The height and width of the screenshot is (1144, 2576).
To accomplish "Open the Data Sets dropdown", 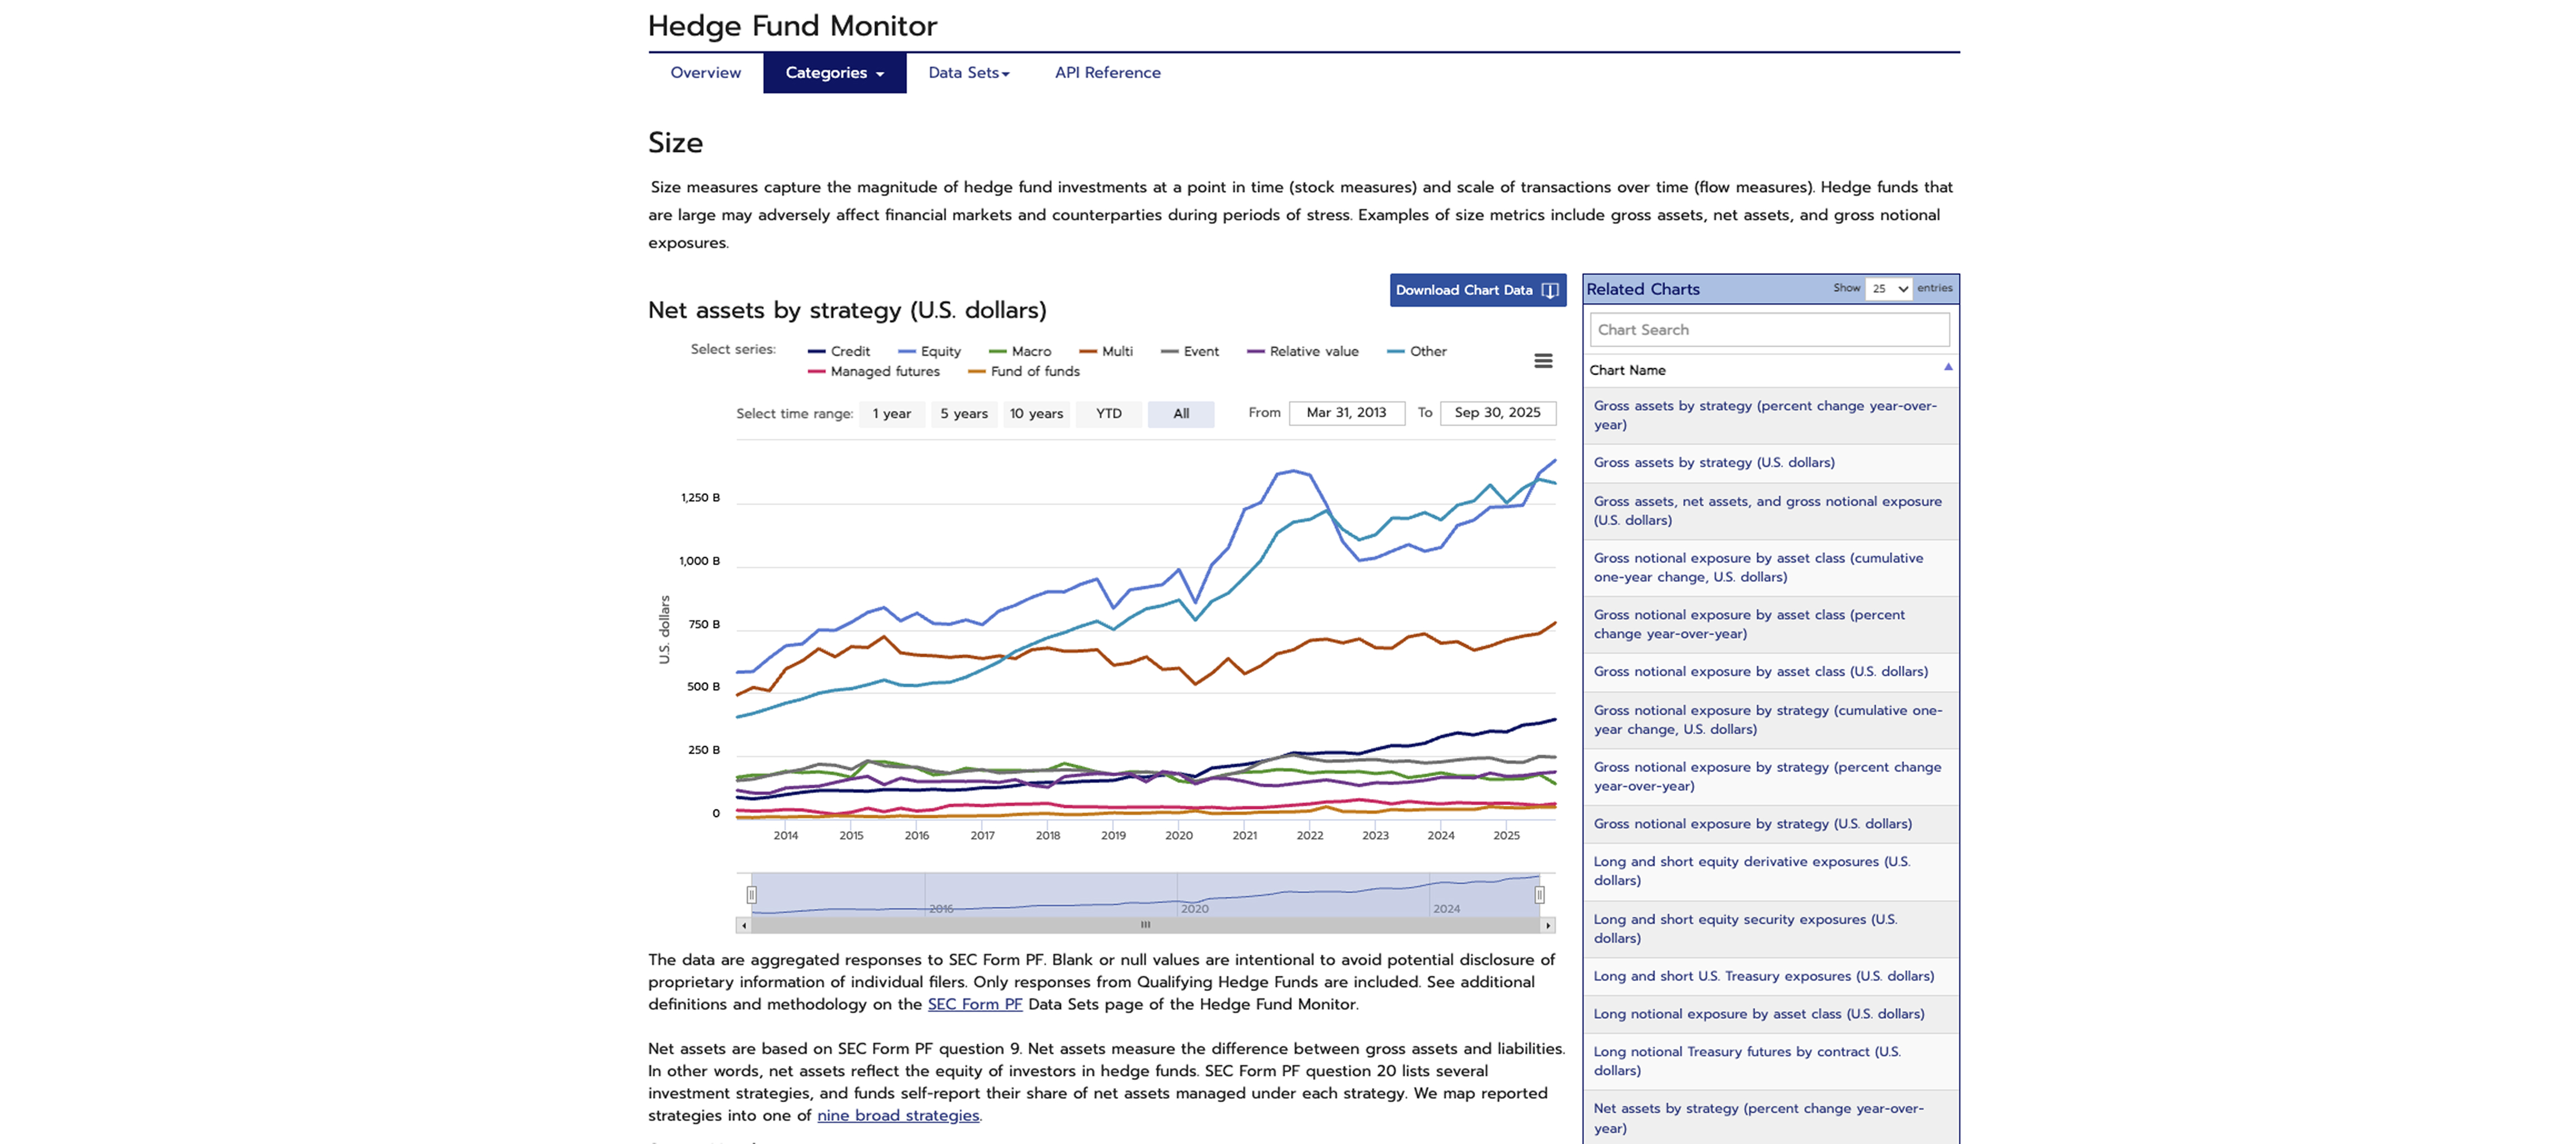I will [967, 72].
